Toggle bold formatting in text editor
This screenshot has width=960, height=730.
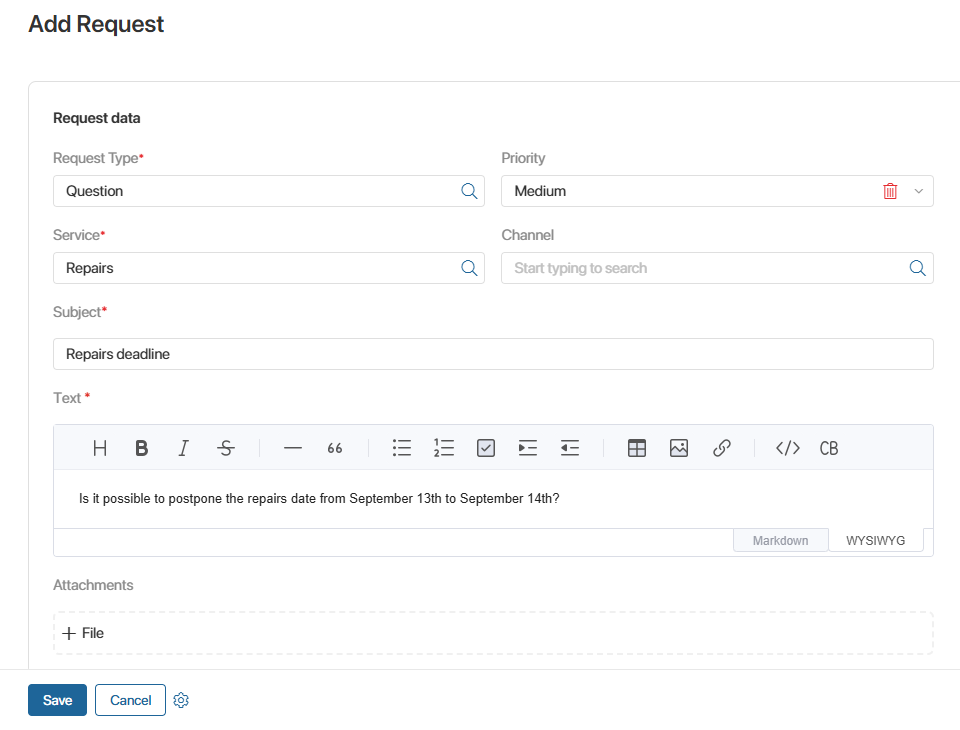[142, 448]
